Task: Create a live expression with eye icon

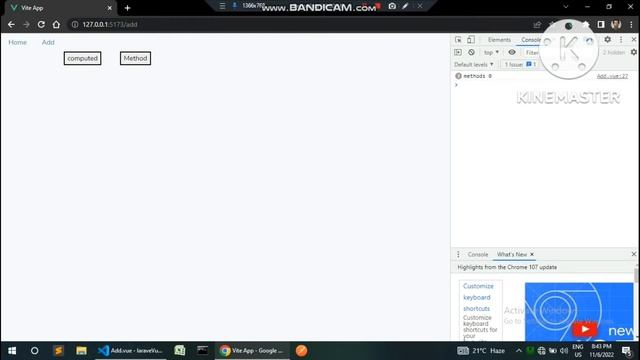Action: 511,52
